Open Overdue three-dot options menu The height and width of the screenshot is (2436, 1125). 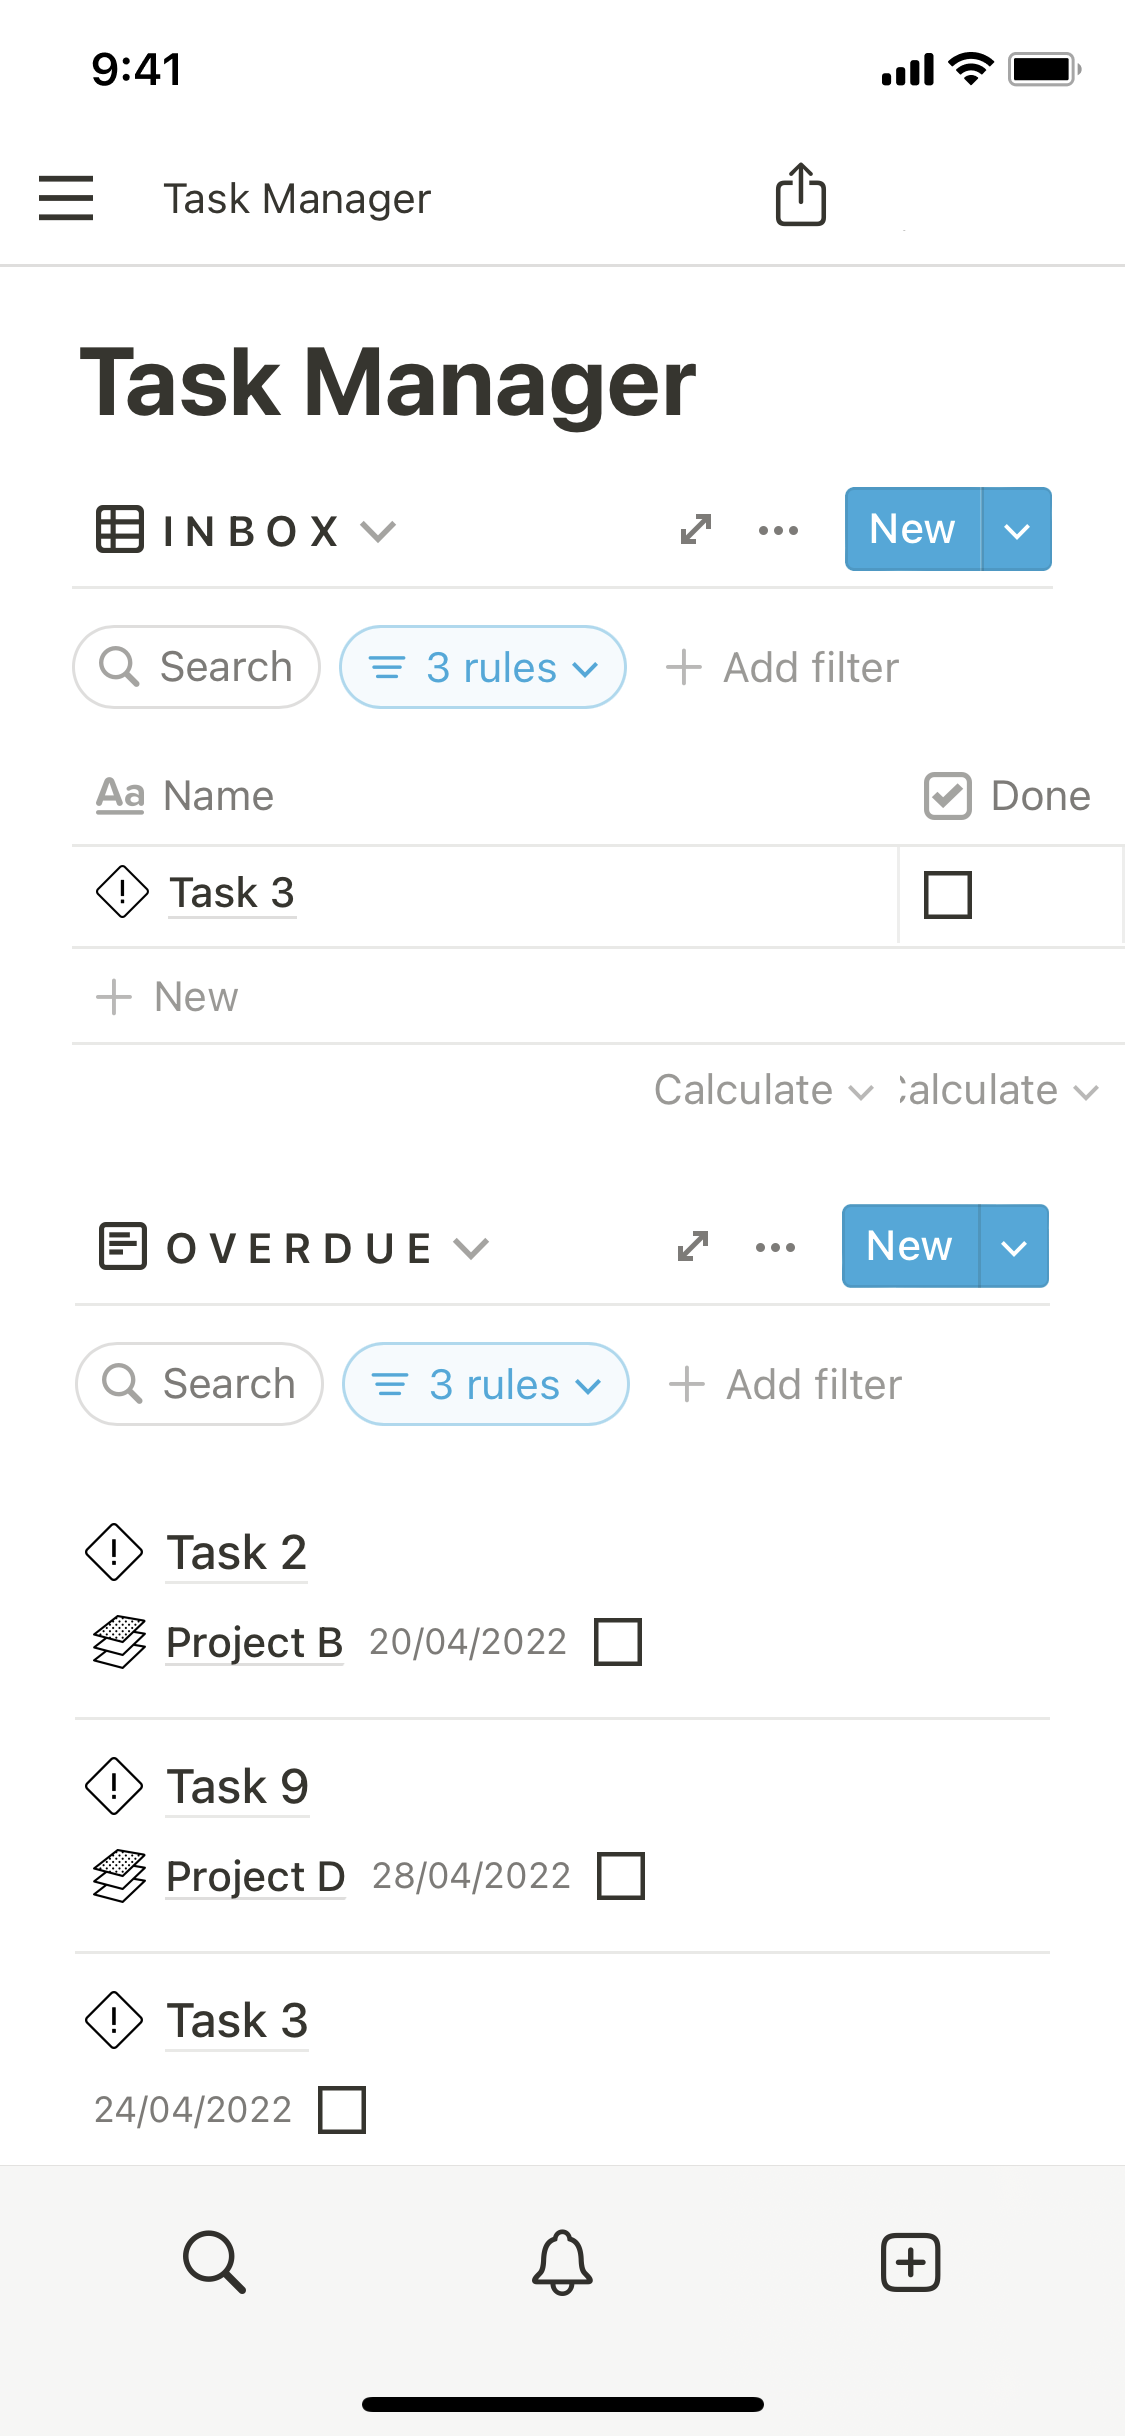tap(775, 1247)
